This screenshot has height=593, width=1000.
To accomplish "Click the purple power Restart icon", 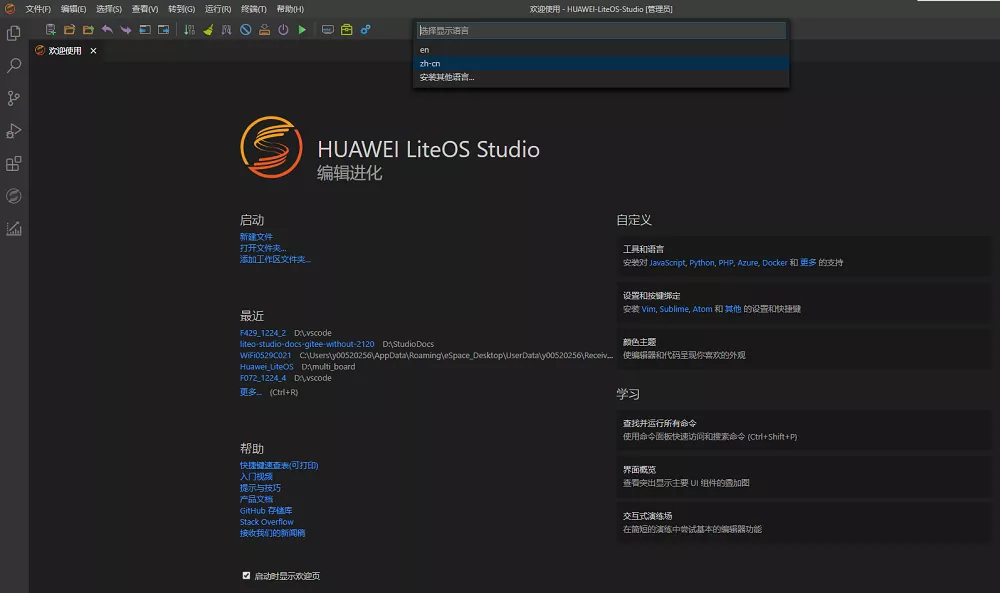I will (x=283, y=29).
